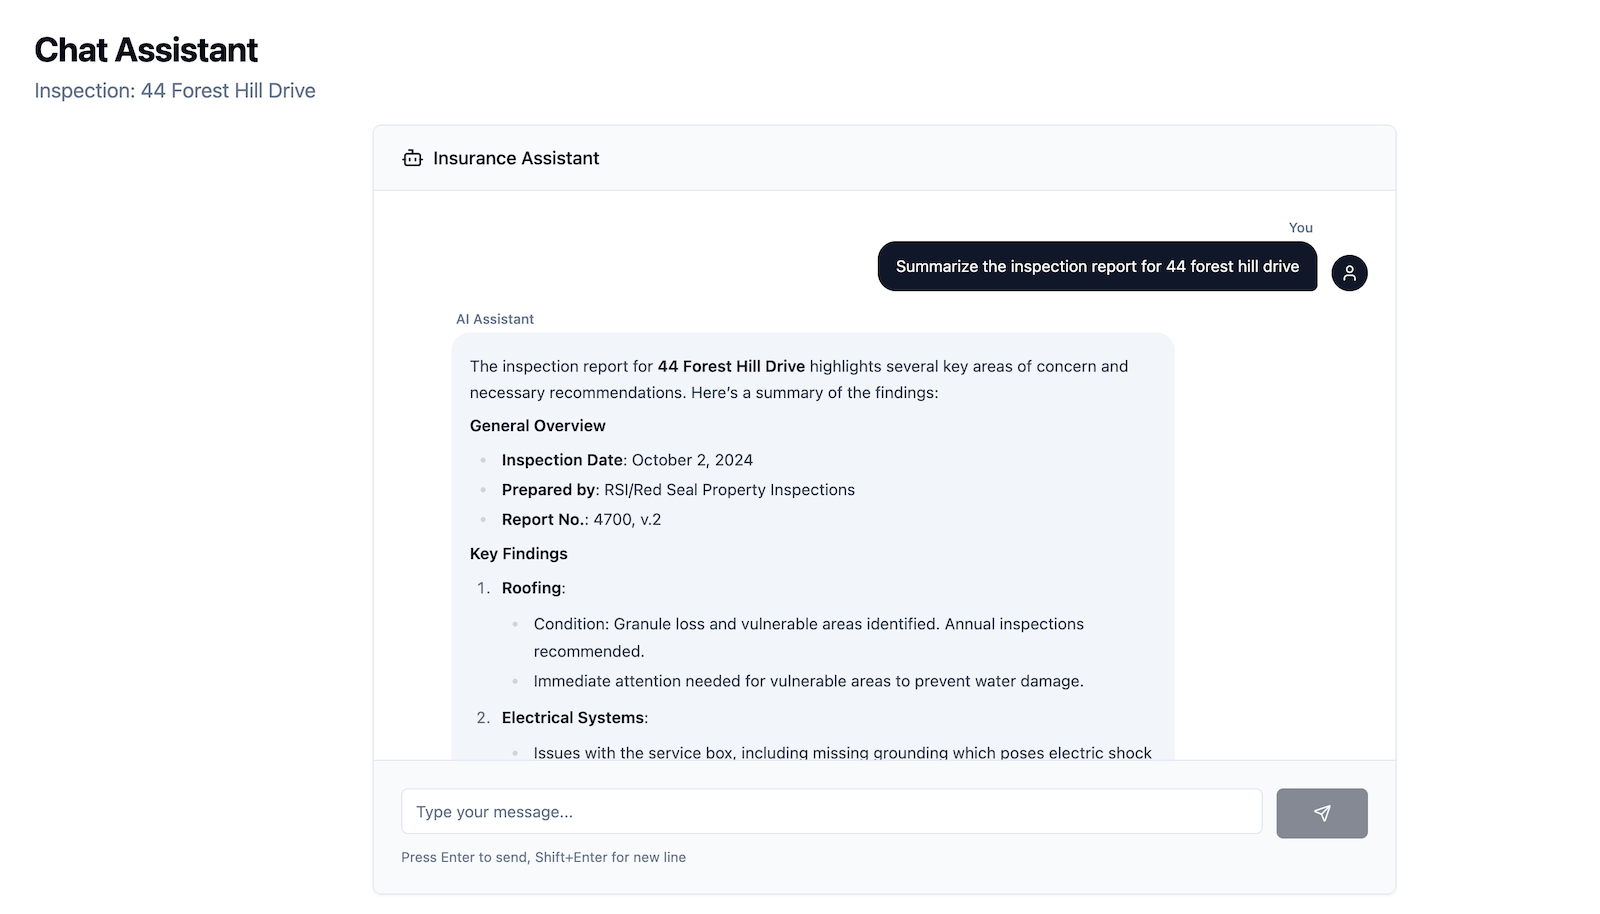Click the 'General Overview' heading
The image size is (1600, 914).
(x=538, y=426)
